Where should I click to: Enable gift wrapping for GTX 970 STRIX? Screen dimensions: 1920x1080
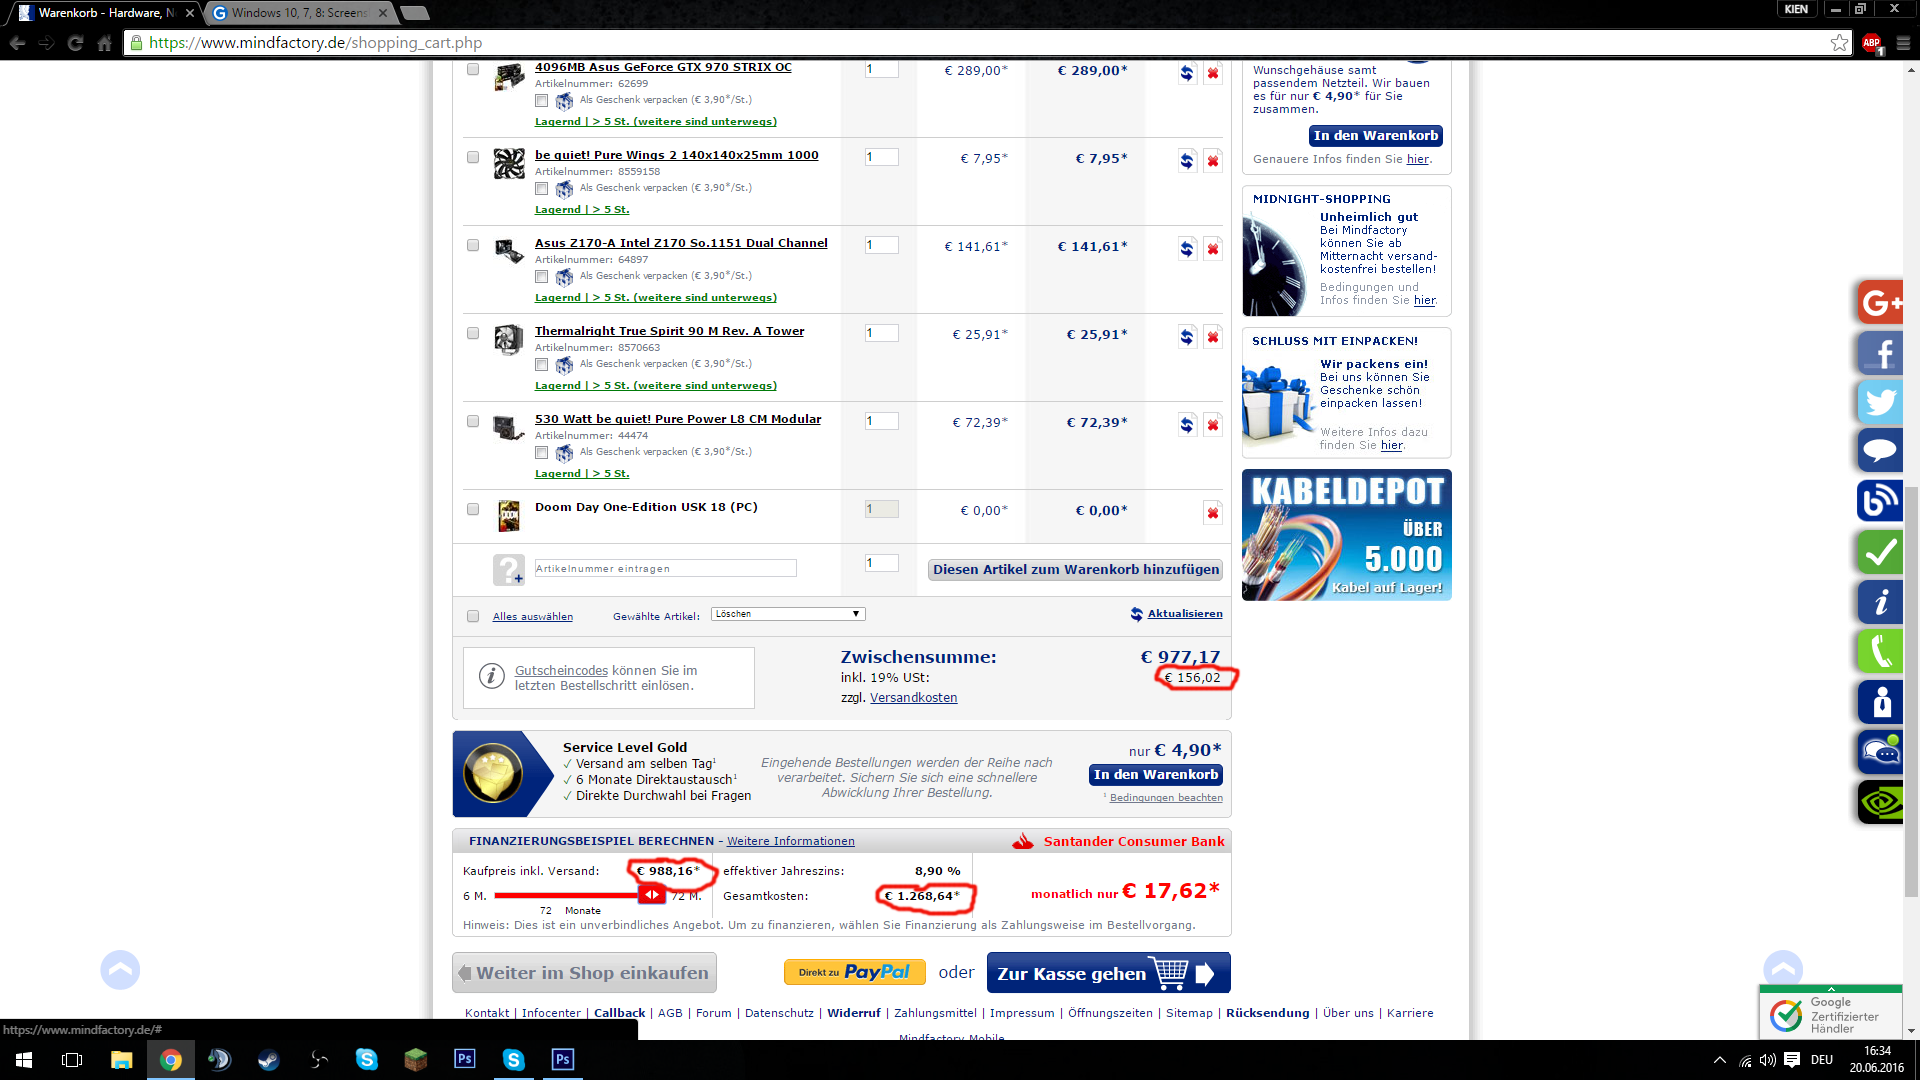tap(541, 101)
